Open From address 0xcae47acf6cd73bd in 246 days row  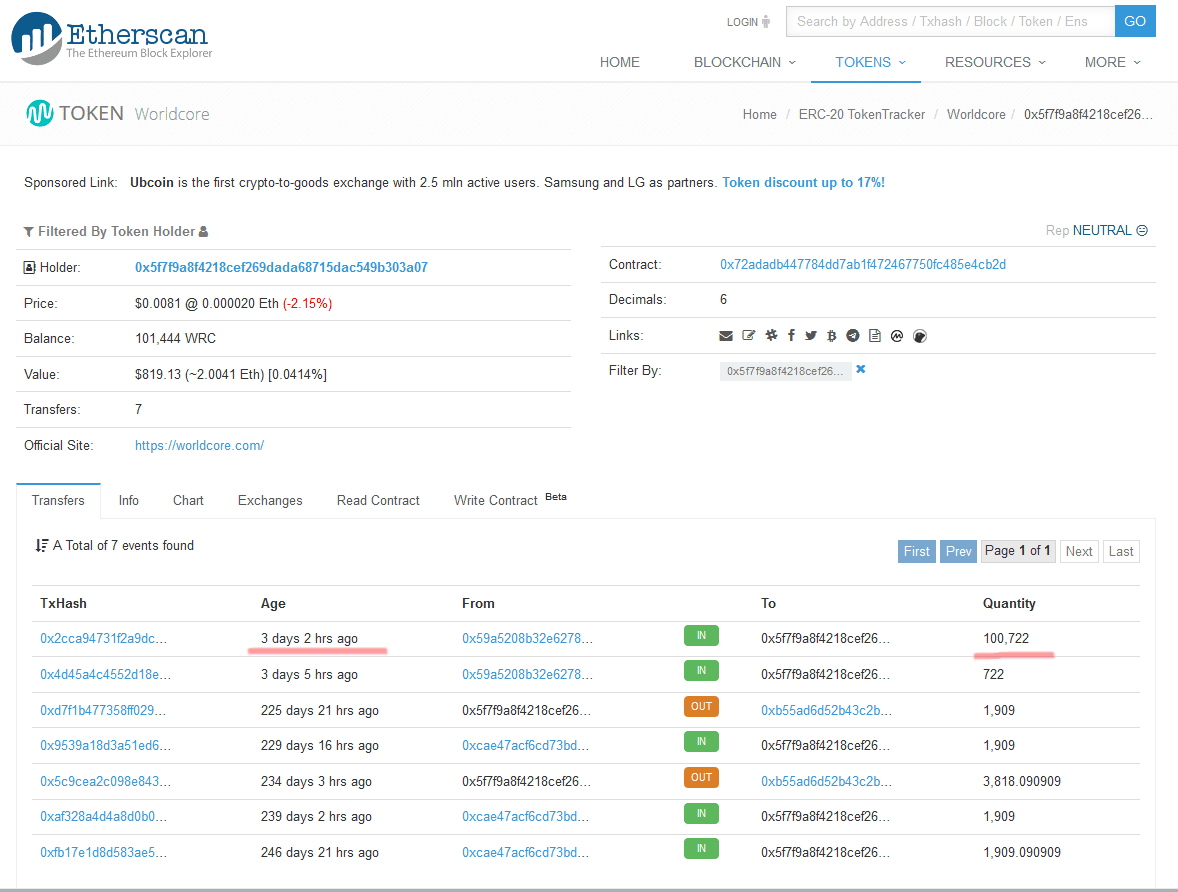pos(525,852)
